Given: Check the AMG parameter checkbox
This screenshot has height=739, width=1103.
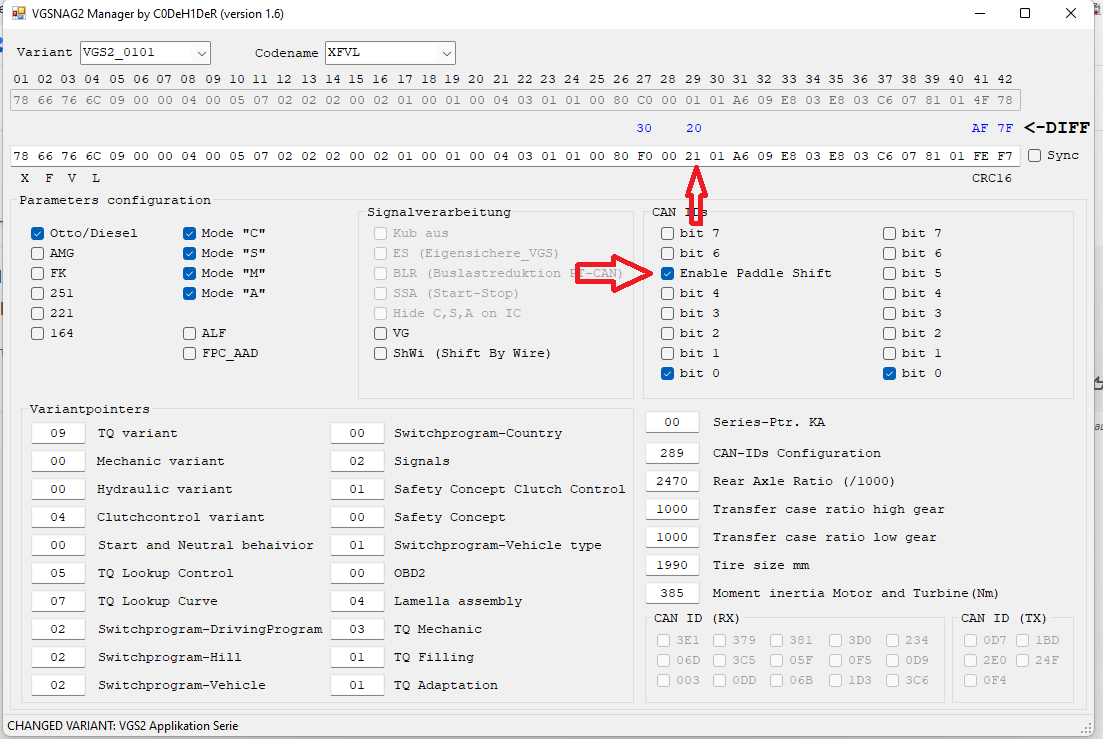Looking at the screenshot, I should pyautogui.click(x=38, y=253).
